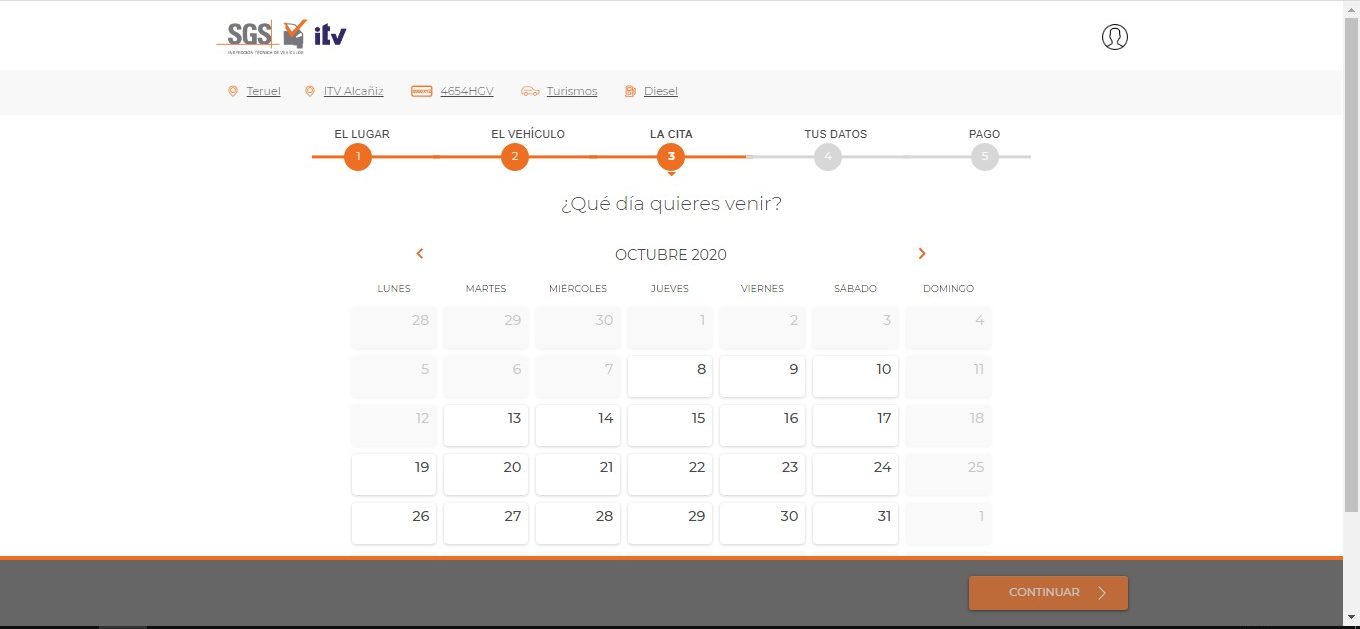This screenshot has width=1360, height=629.
Task: Click the SGS ITV logo
Action: [x=281, y=37]
